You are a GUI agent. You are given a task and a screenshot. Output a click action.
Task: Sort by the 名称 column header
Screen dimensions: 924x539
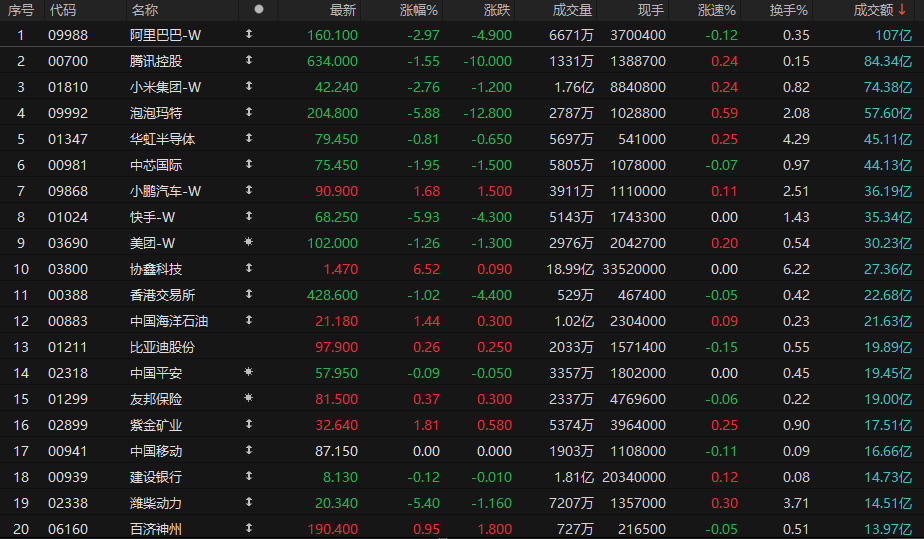[x=144, y=10]
